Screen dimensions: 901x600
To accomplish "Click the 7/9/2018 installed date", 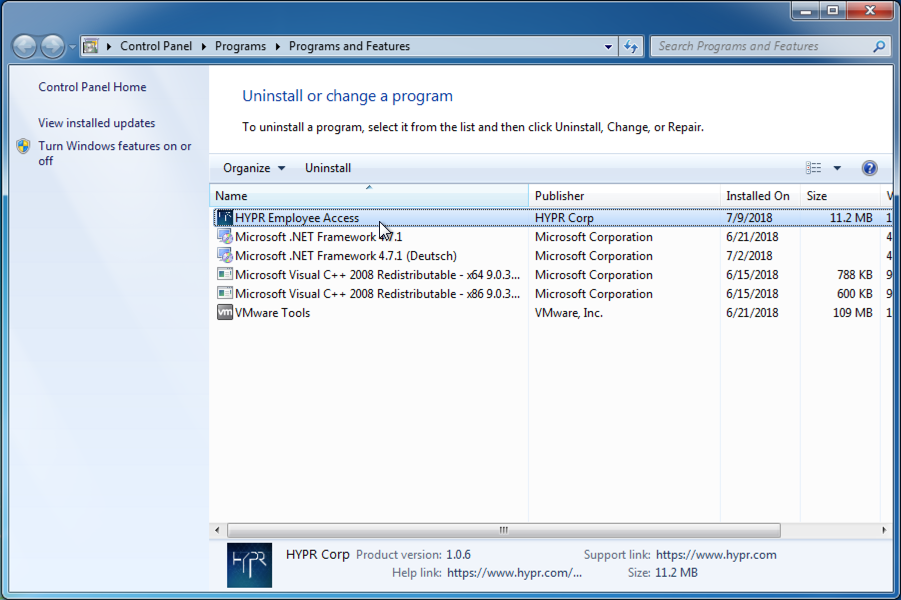I will [749, 218].
